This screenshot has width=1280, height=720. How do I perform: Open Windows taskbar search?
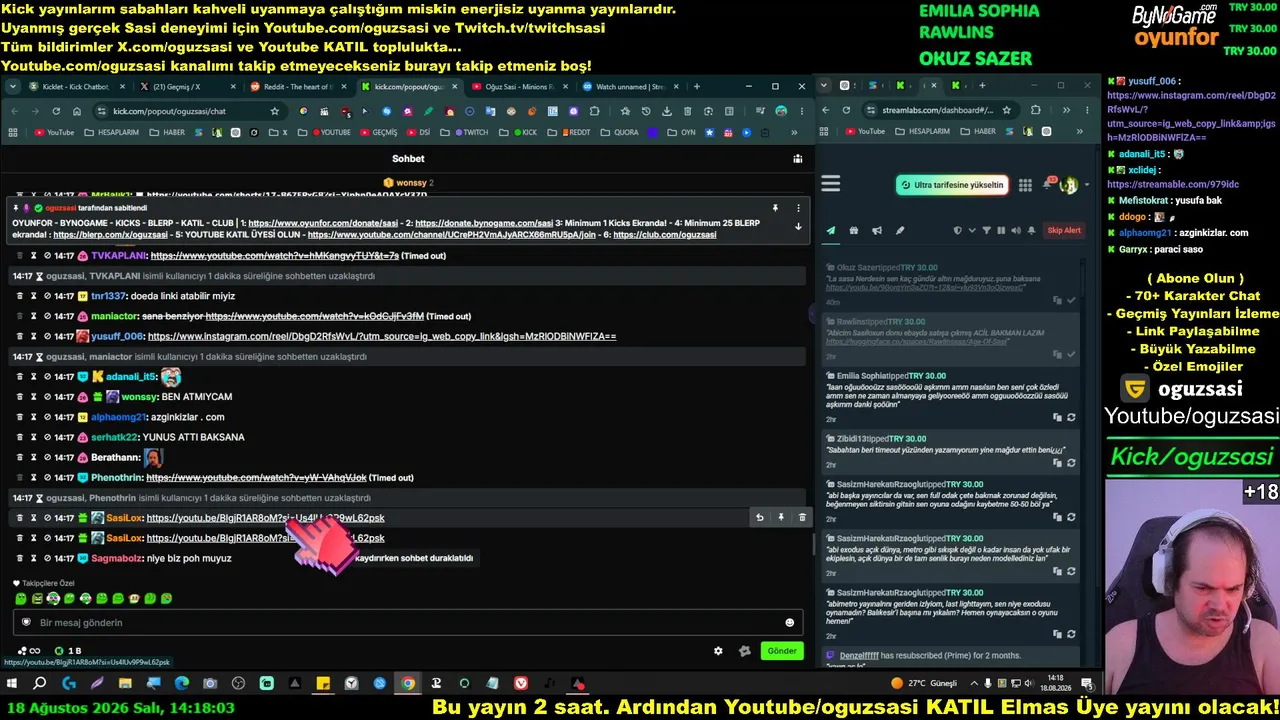40,684
